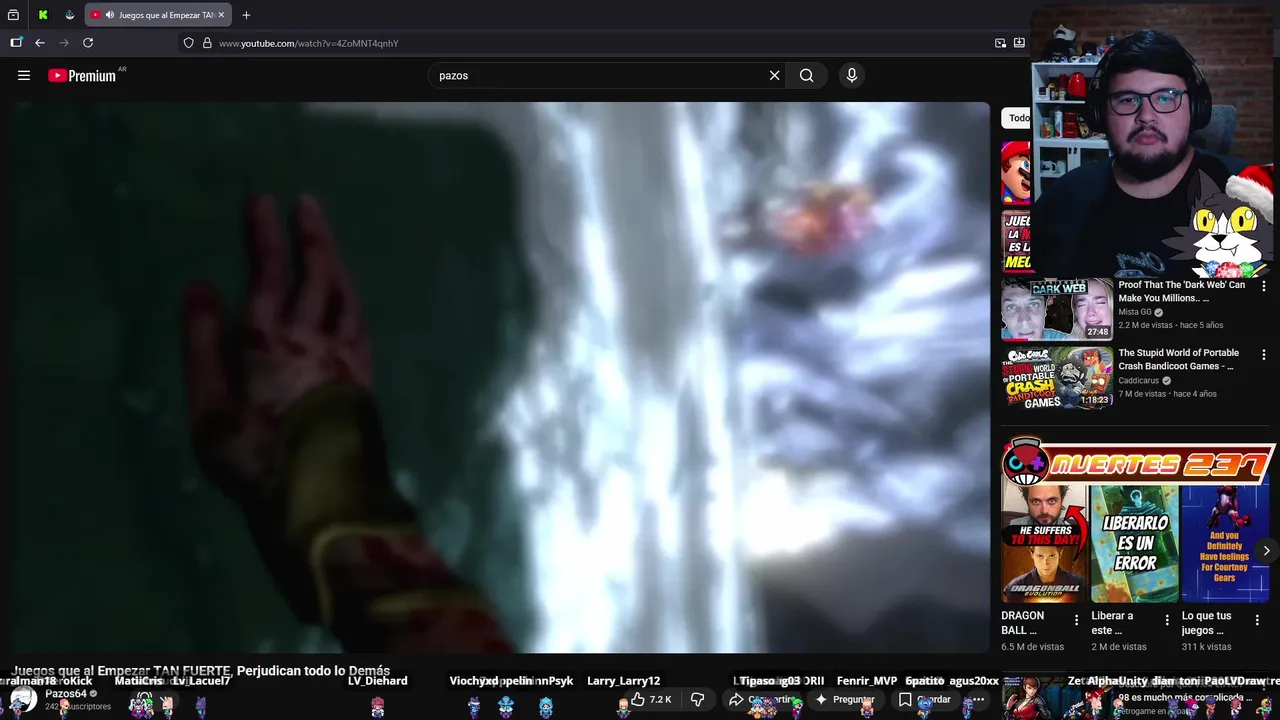Open the Caddicarus channel name
Viewport: 1280px width, 720px height.
point(1139,380)
